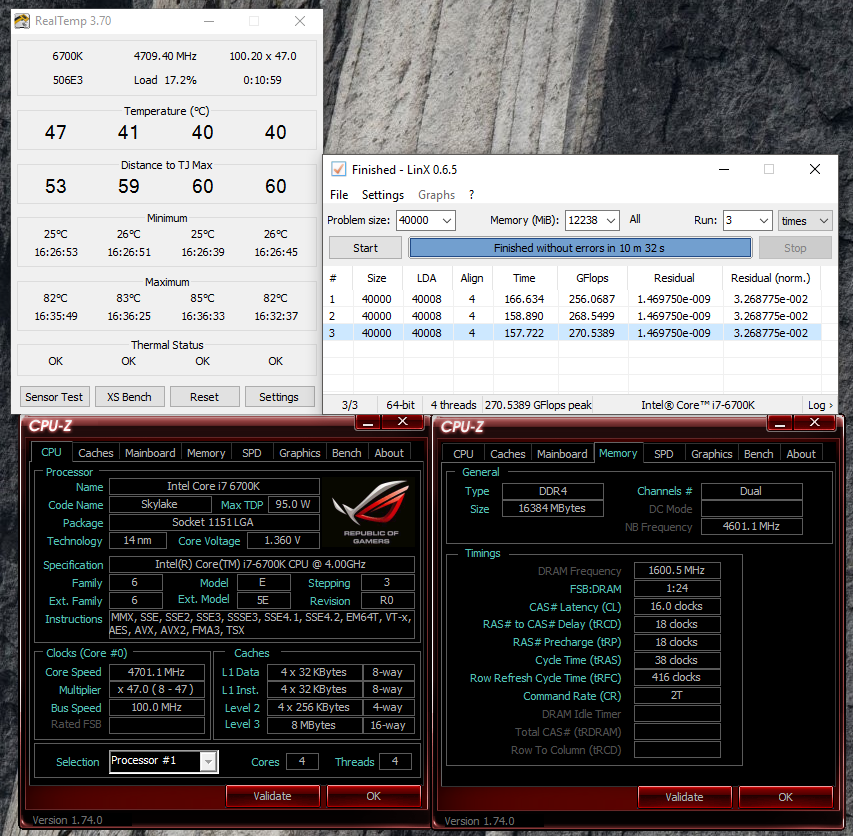Click the 85°C maximum temperature reading
This screenshot has height=836, width=853.
[x=202, y=298]
